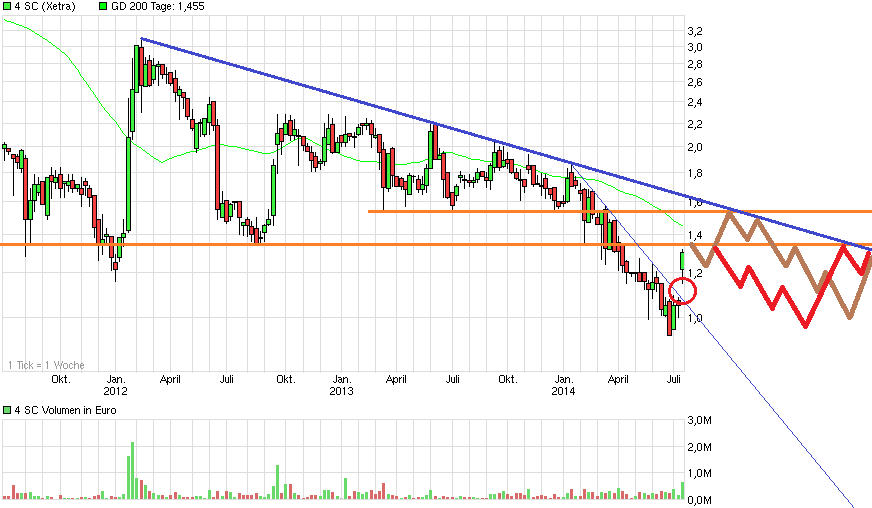This screenshot has height=508, width=872.
Task: Click the 2,2 price axis value
Action: [x=695, y=124]
